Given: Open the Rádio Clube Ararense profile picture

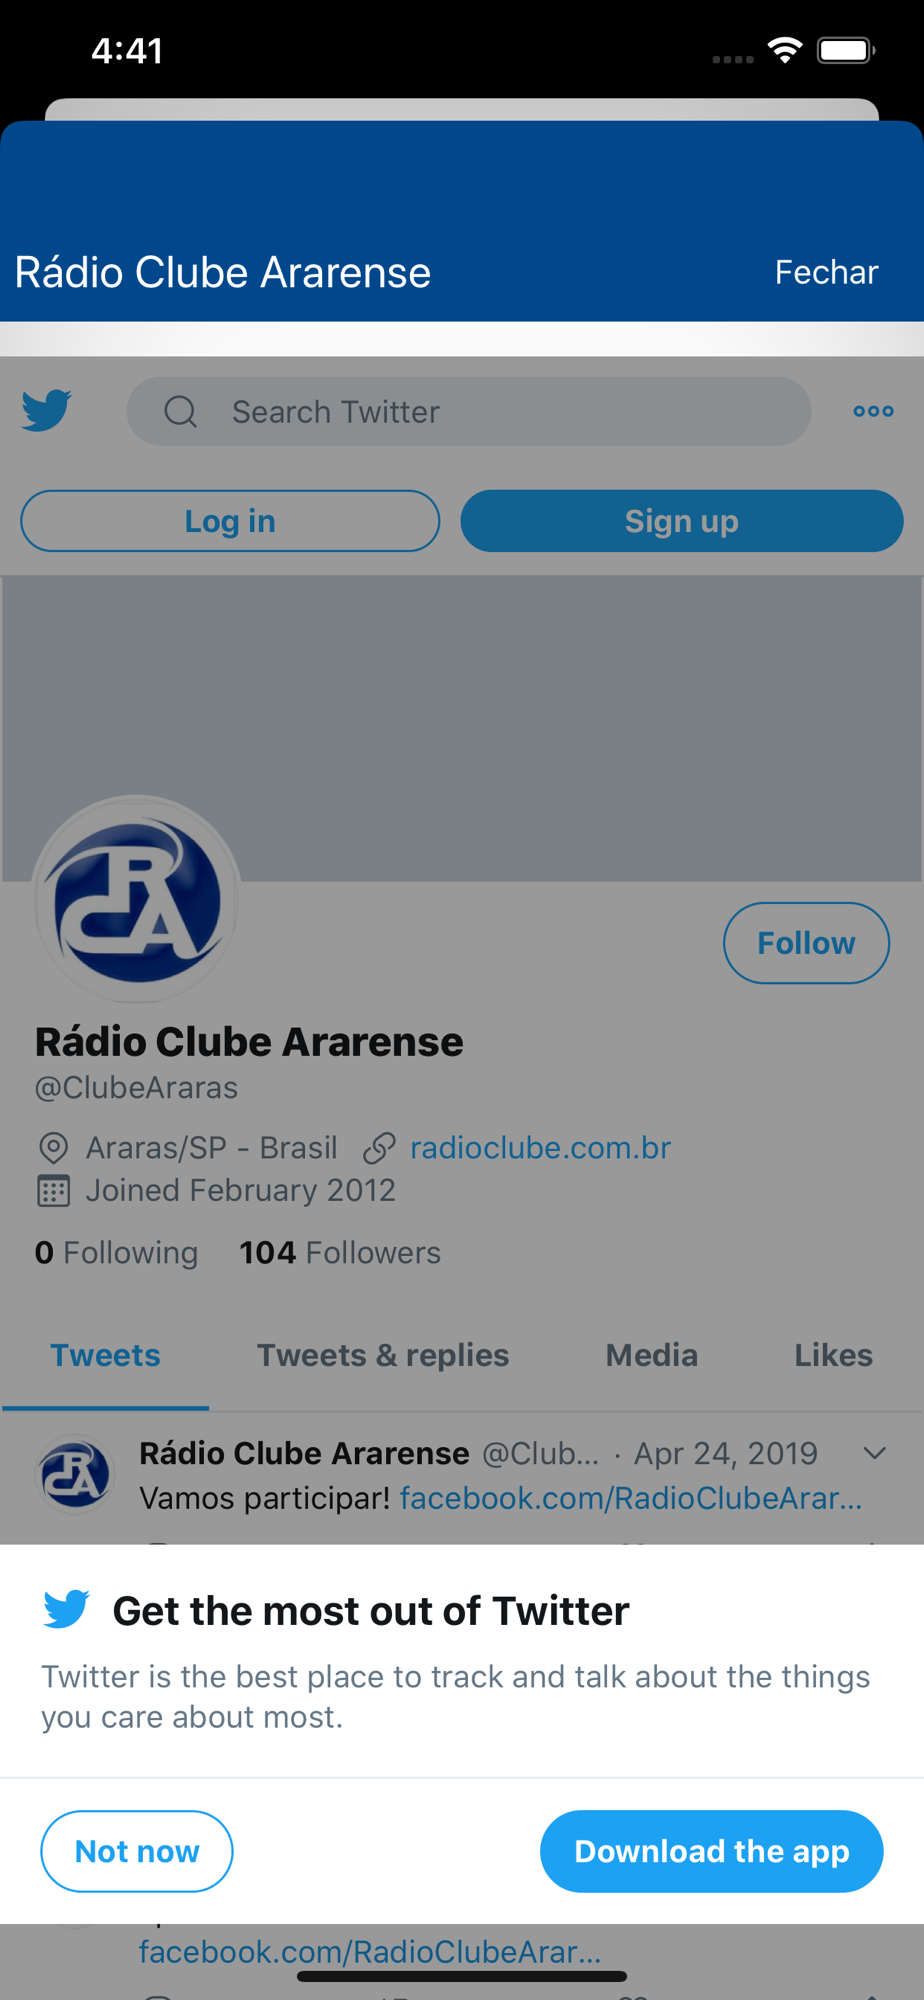Looking at the screenshot, I should click(x=137, y=899).
